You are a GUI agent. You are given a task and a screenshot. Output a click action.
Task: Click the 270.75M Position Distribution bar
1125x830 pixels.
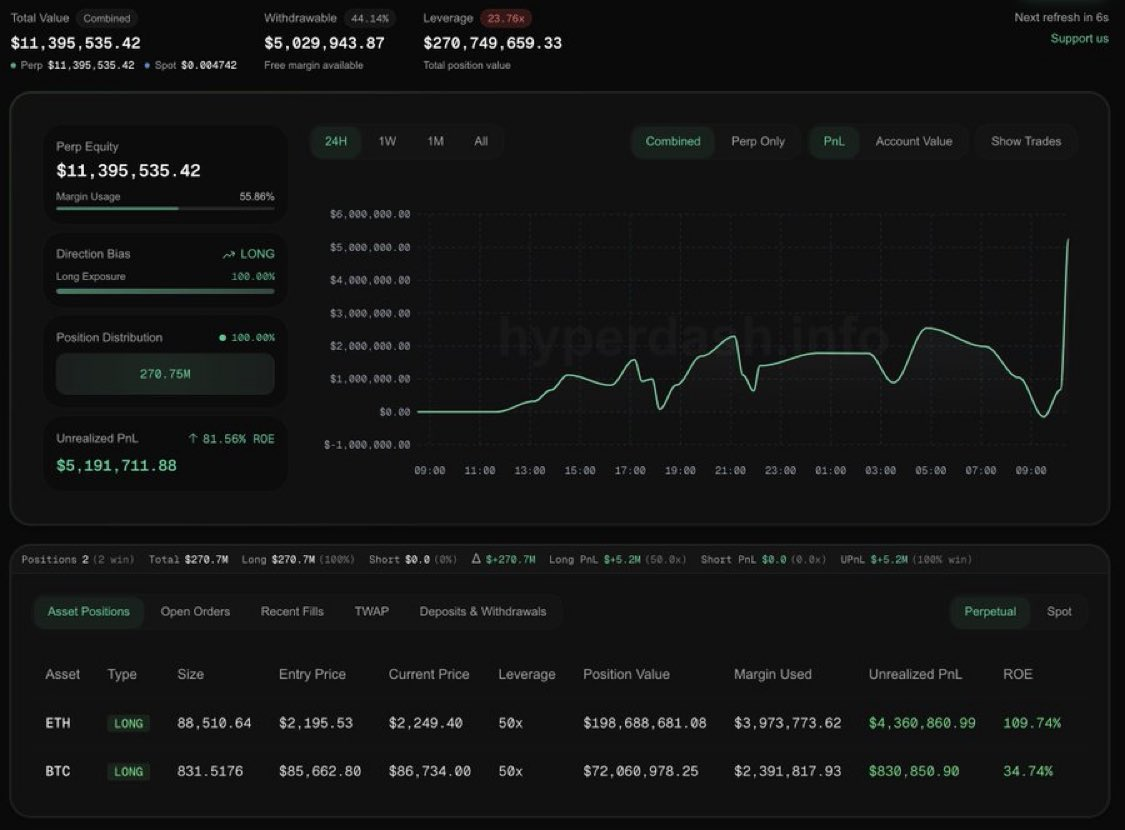click(165, 373)
